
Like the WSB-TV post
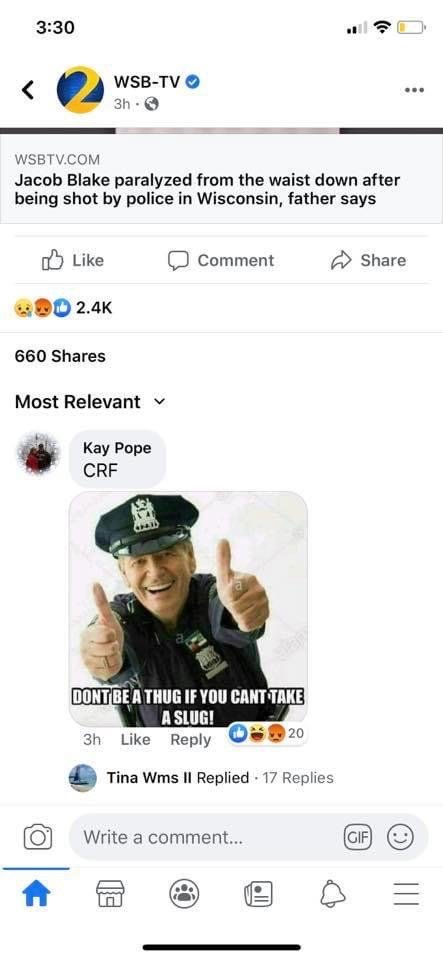coord(72,260)
